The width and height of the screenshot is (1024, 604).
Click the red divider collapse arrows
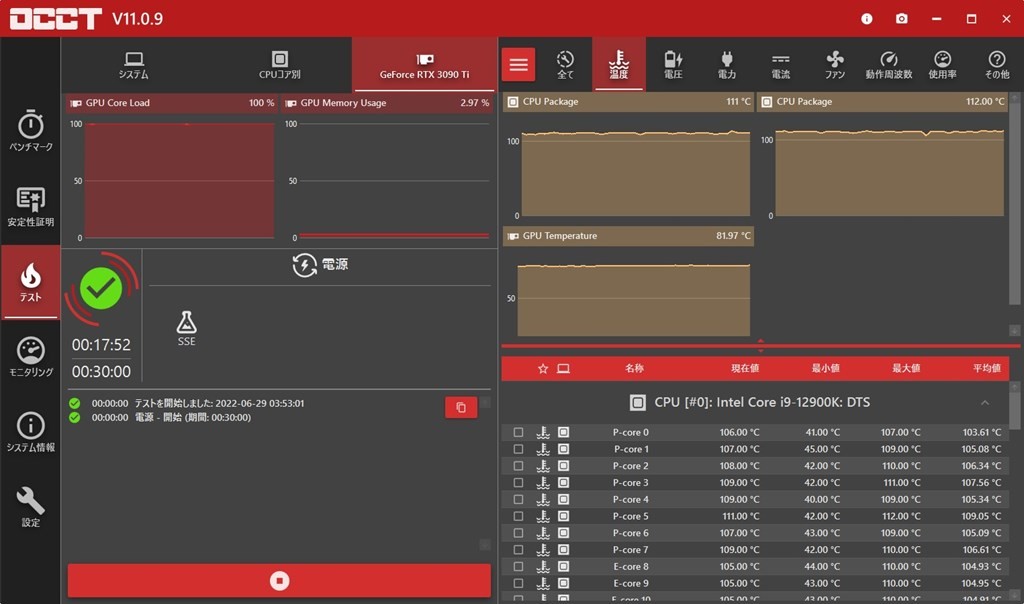click(761, 345)
